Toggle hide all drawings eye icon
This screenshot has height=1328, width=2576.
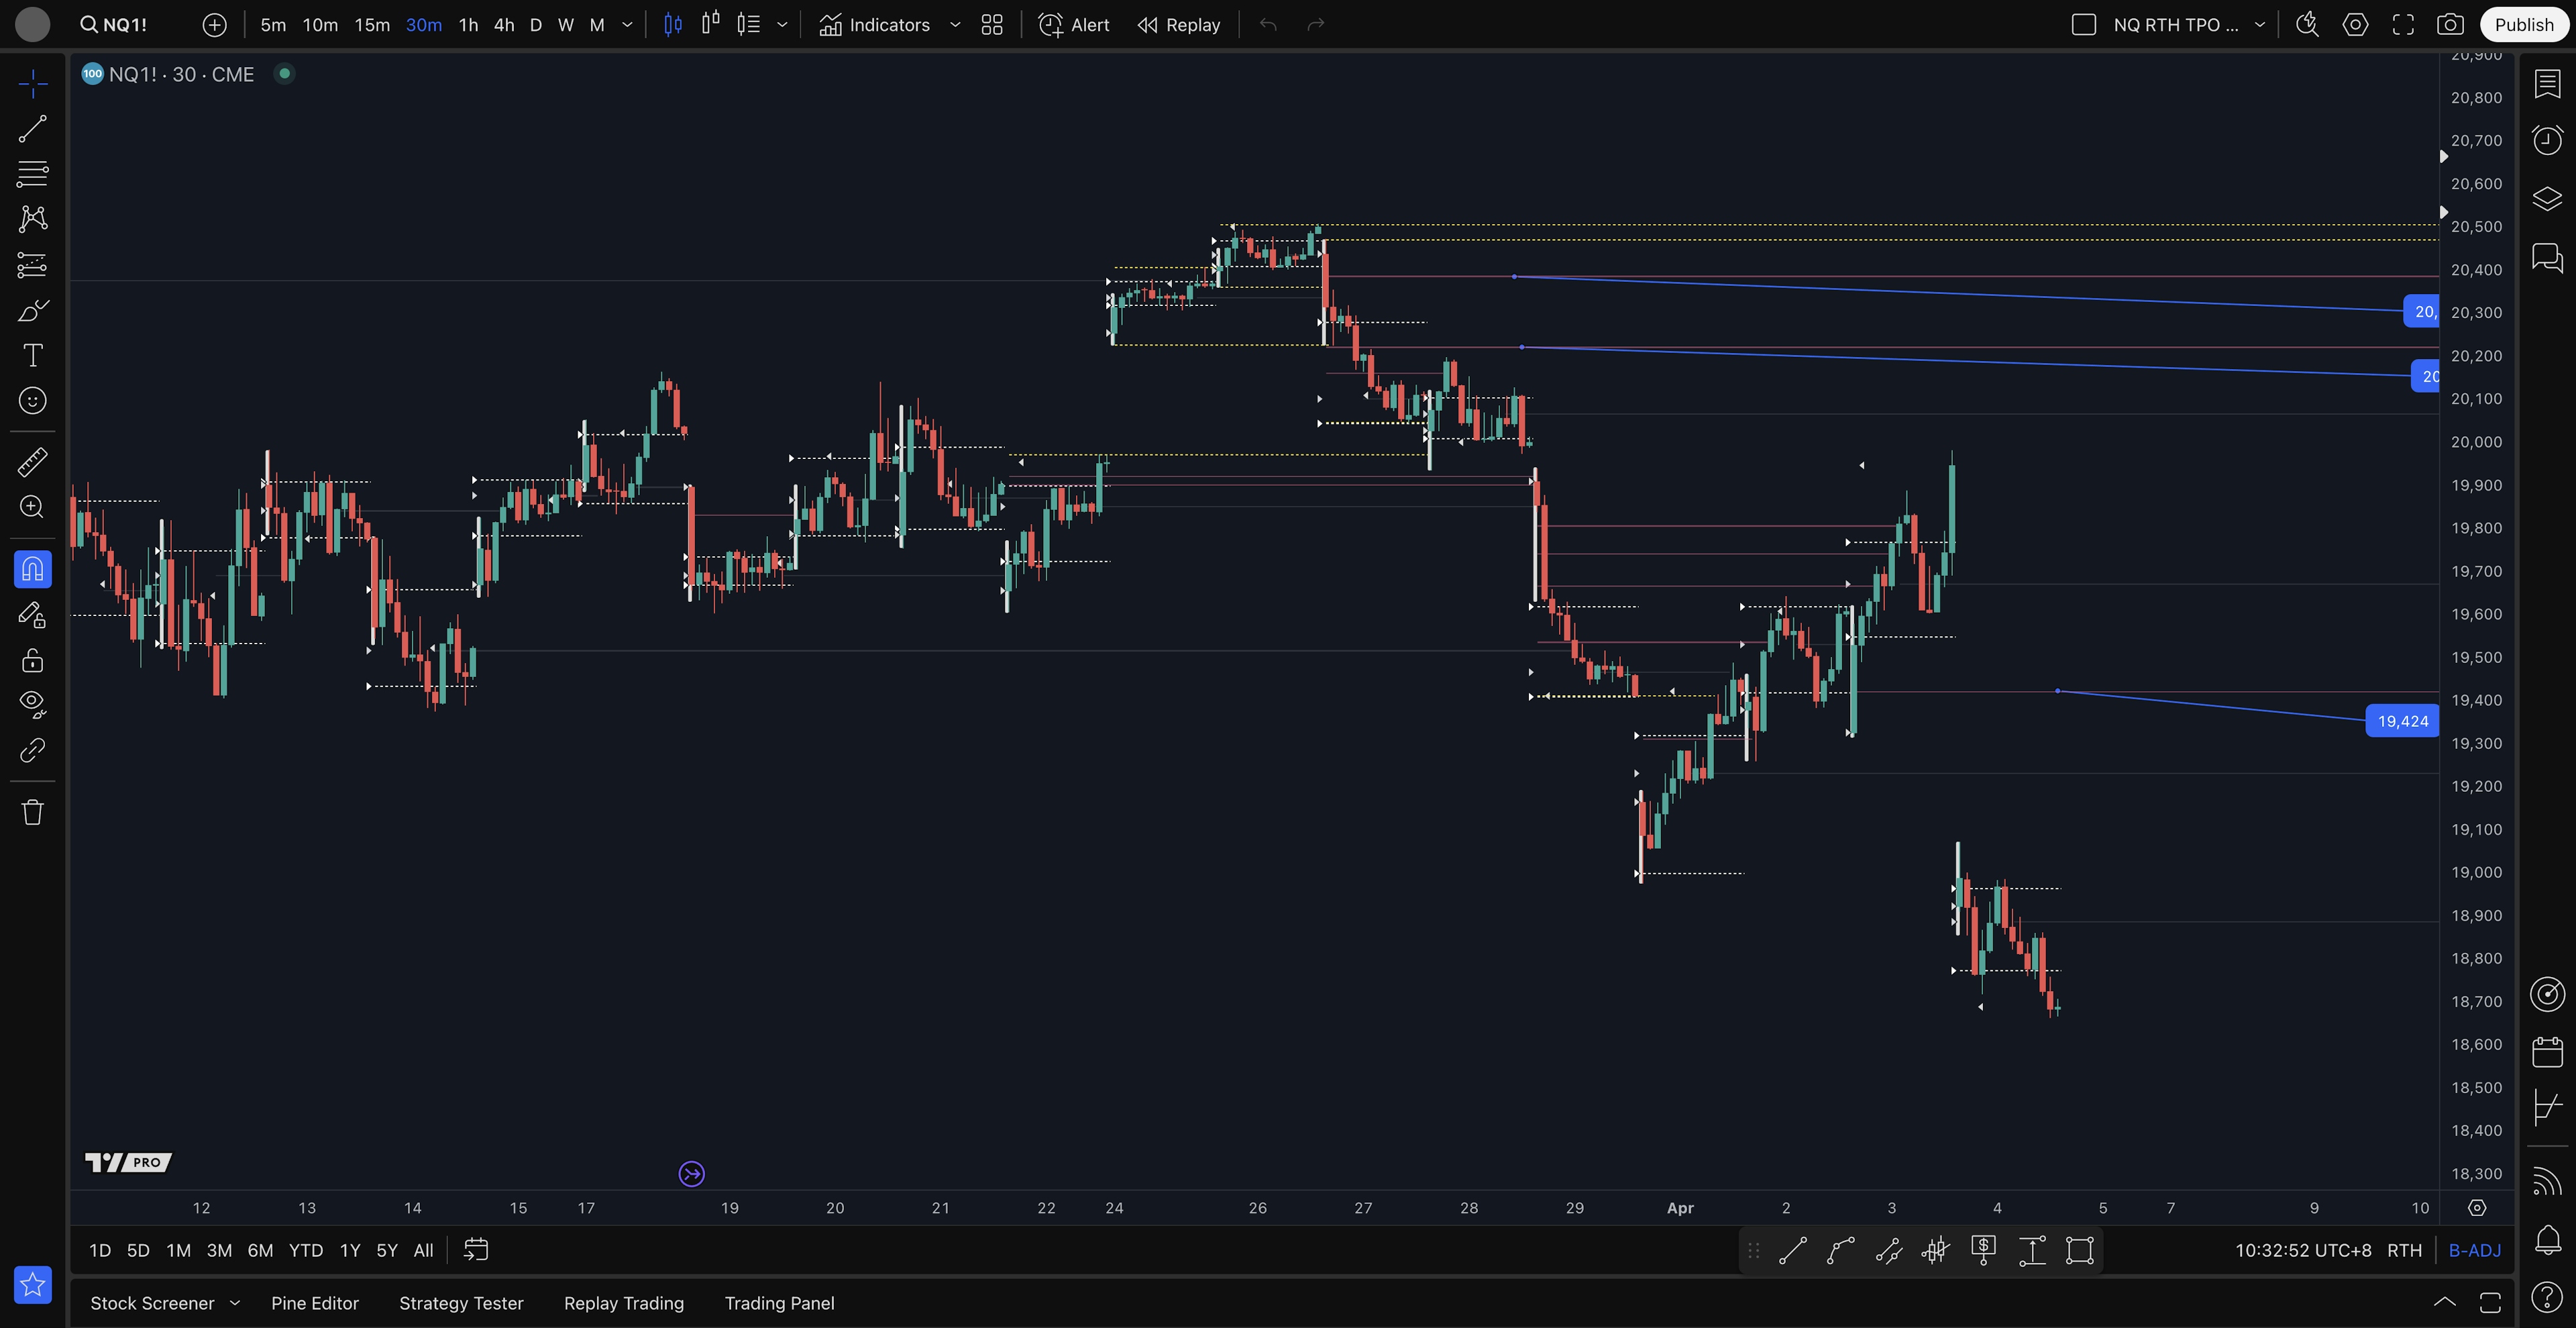pos(32,704)
